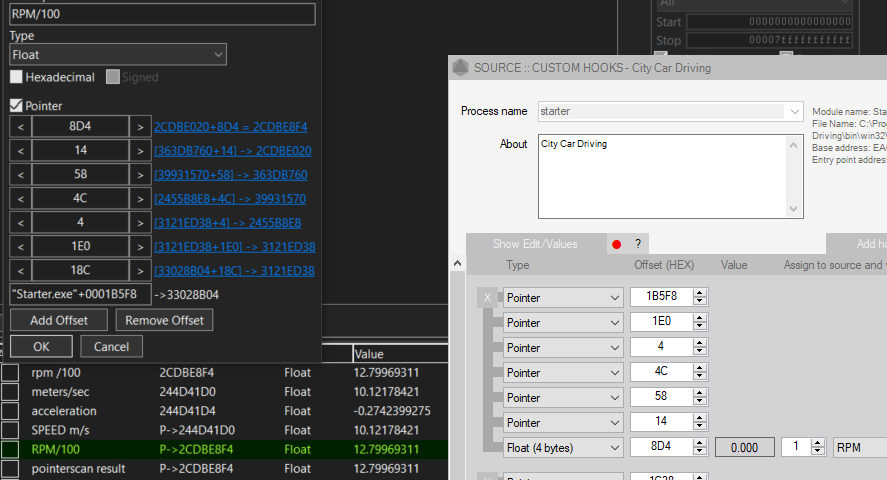Follow link [3121ED38+4] -> 2455B8E8
The width and height of the screenshot is (887, 480).
pos(227,223)
